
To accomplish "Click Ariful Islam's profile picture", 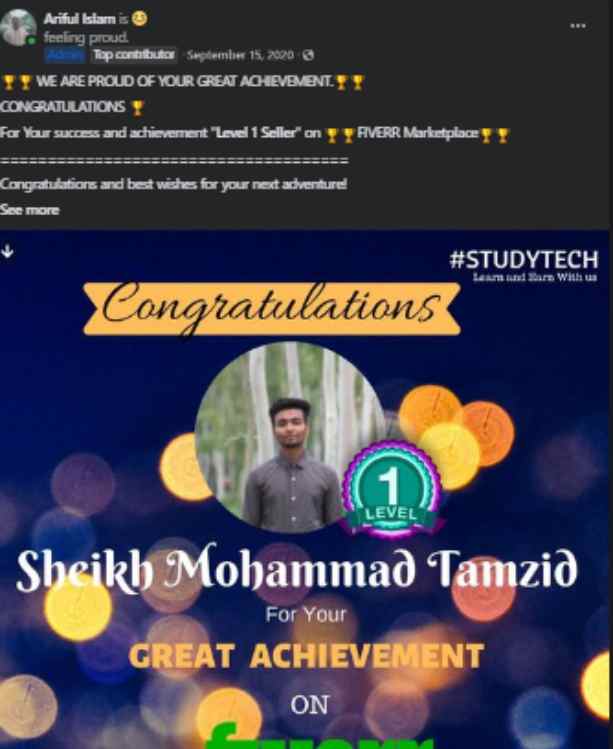I will click(x=19, y=28).
